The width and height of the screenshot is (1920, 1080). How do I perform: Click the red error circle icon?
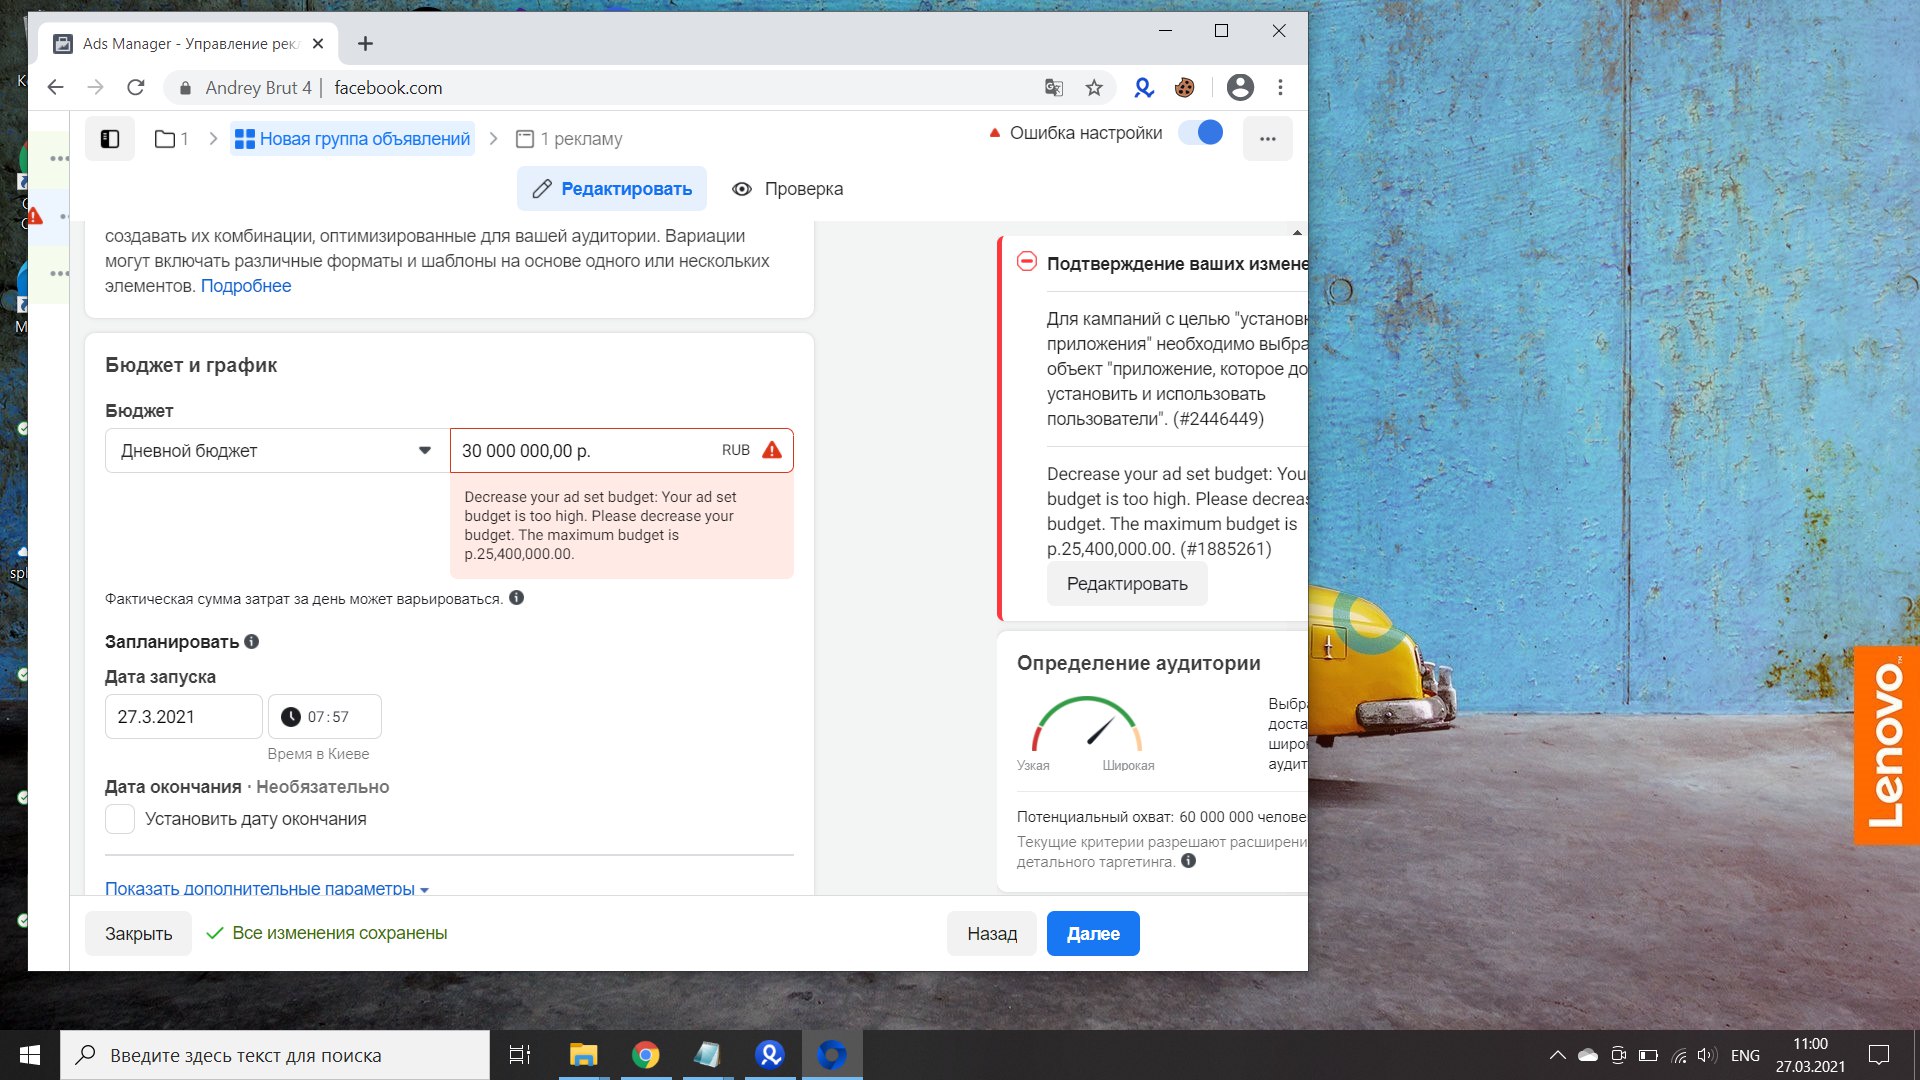pyautogui.click(x=1027, y=262)
